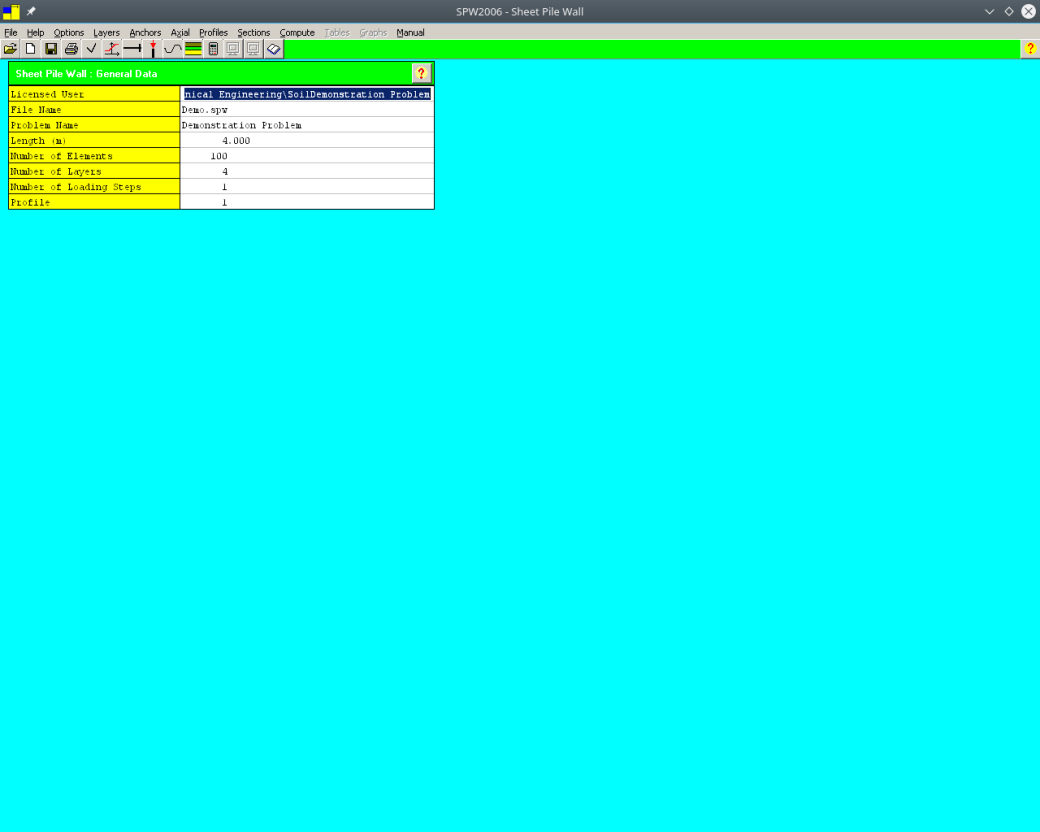Select the axial force tool icon
Screen dimensions: 1040x832
[x=111, y=48]
